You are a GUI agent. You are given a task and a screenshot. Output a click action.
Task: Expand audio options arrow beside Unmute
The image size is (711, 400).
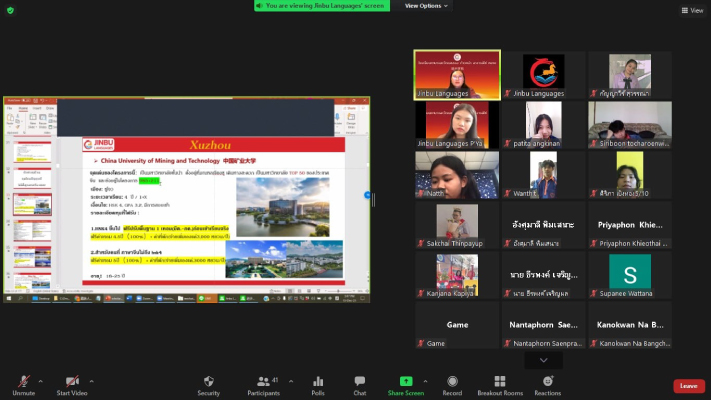pos(40,380)
